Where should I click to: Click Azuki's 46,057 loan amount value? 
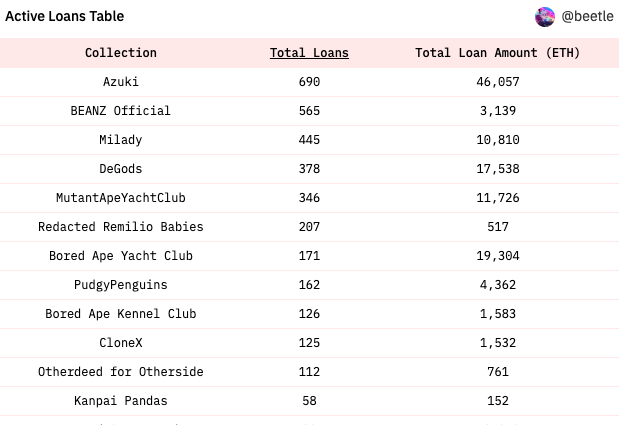coord(497,82)
